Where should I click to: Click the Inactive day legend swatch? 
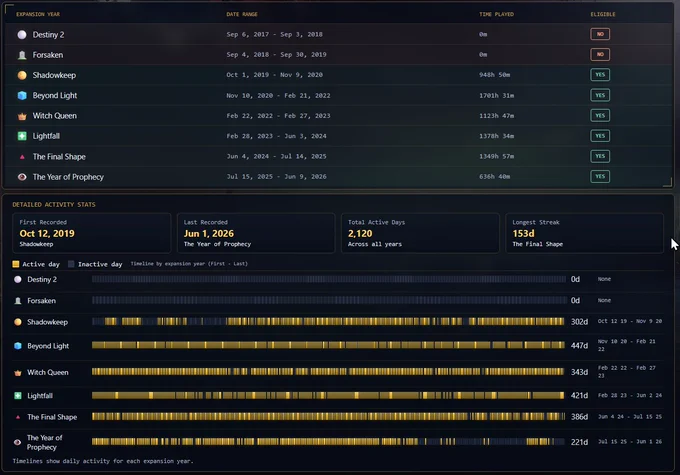(x=71, y=264)
